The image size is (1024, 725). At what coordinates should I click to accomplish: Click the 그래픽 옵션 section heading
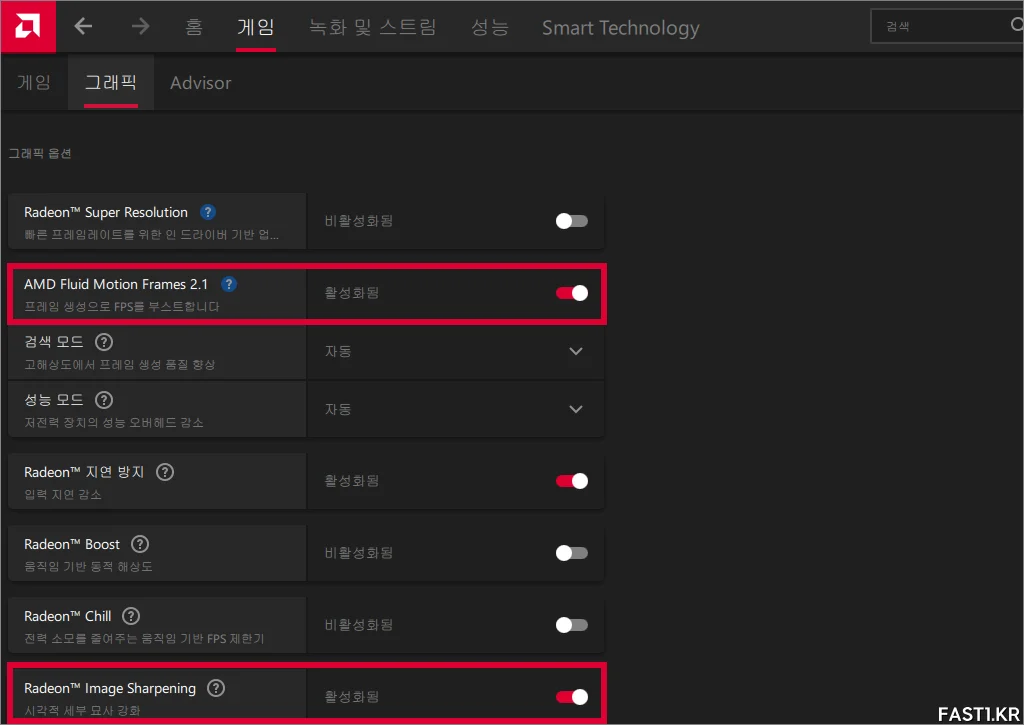(x=40, y=153)
